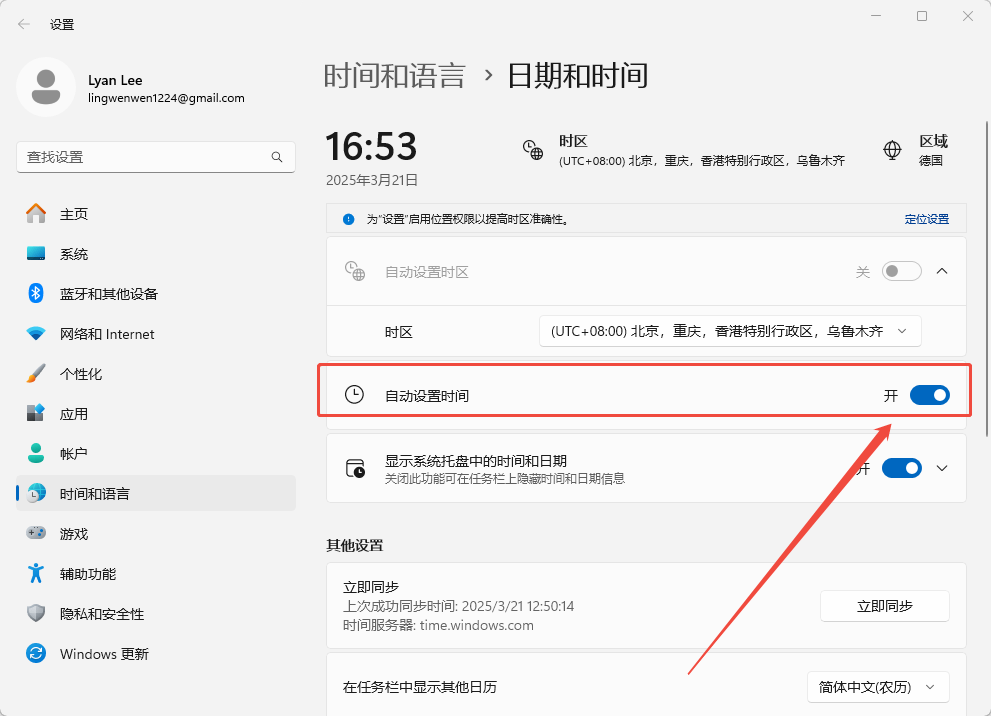
Task: Open the user profile avatar picture
Action: 46,87
